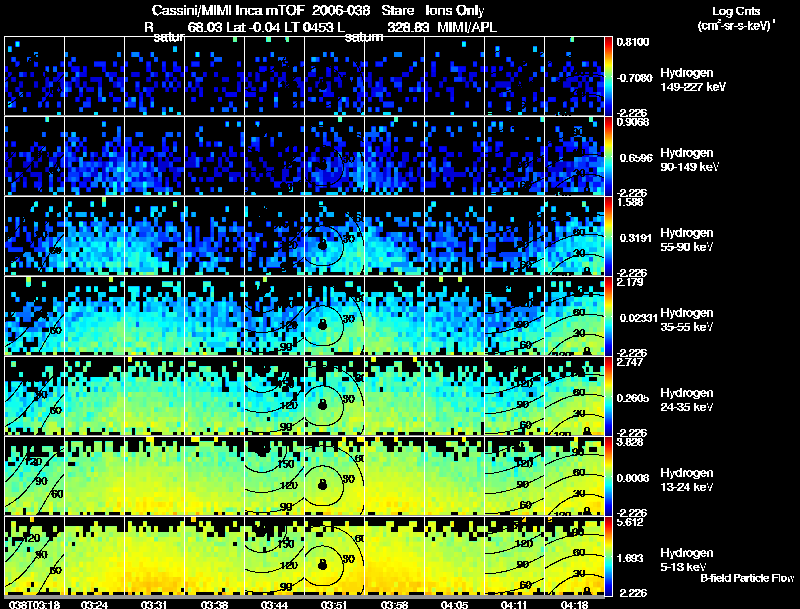Image resolution: width=800 pixels, height=609 pixels.
Task: Click the Hydrogen 5-13 keV row label
Action: (687, 560)
